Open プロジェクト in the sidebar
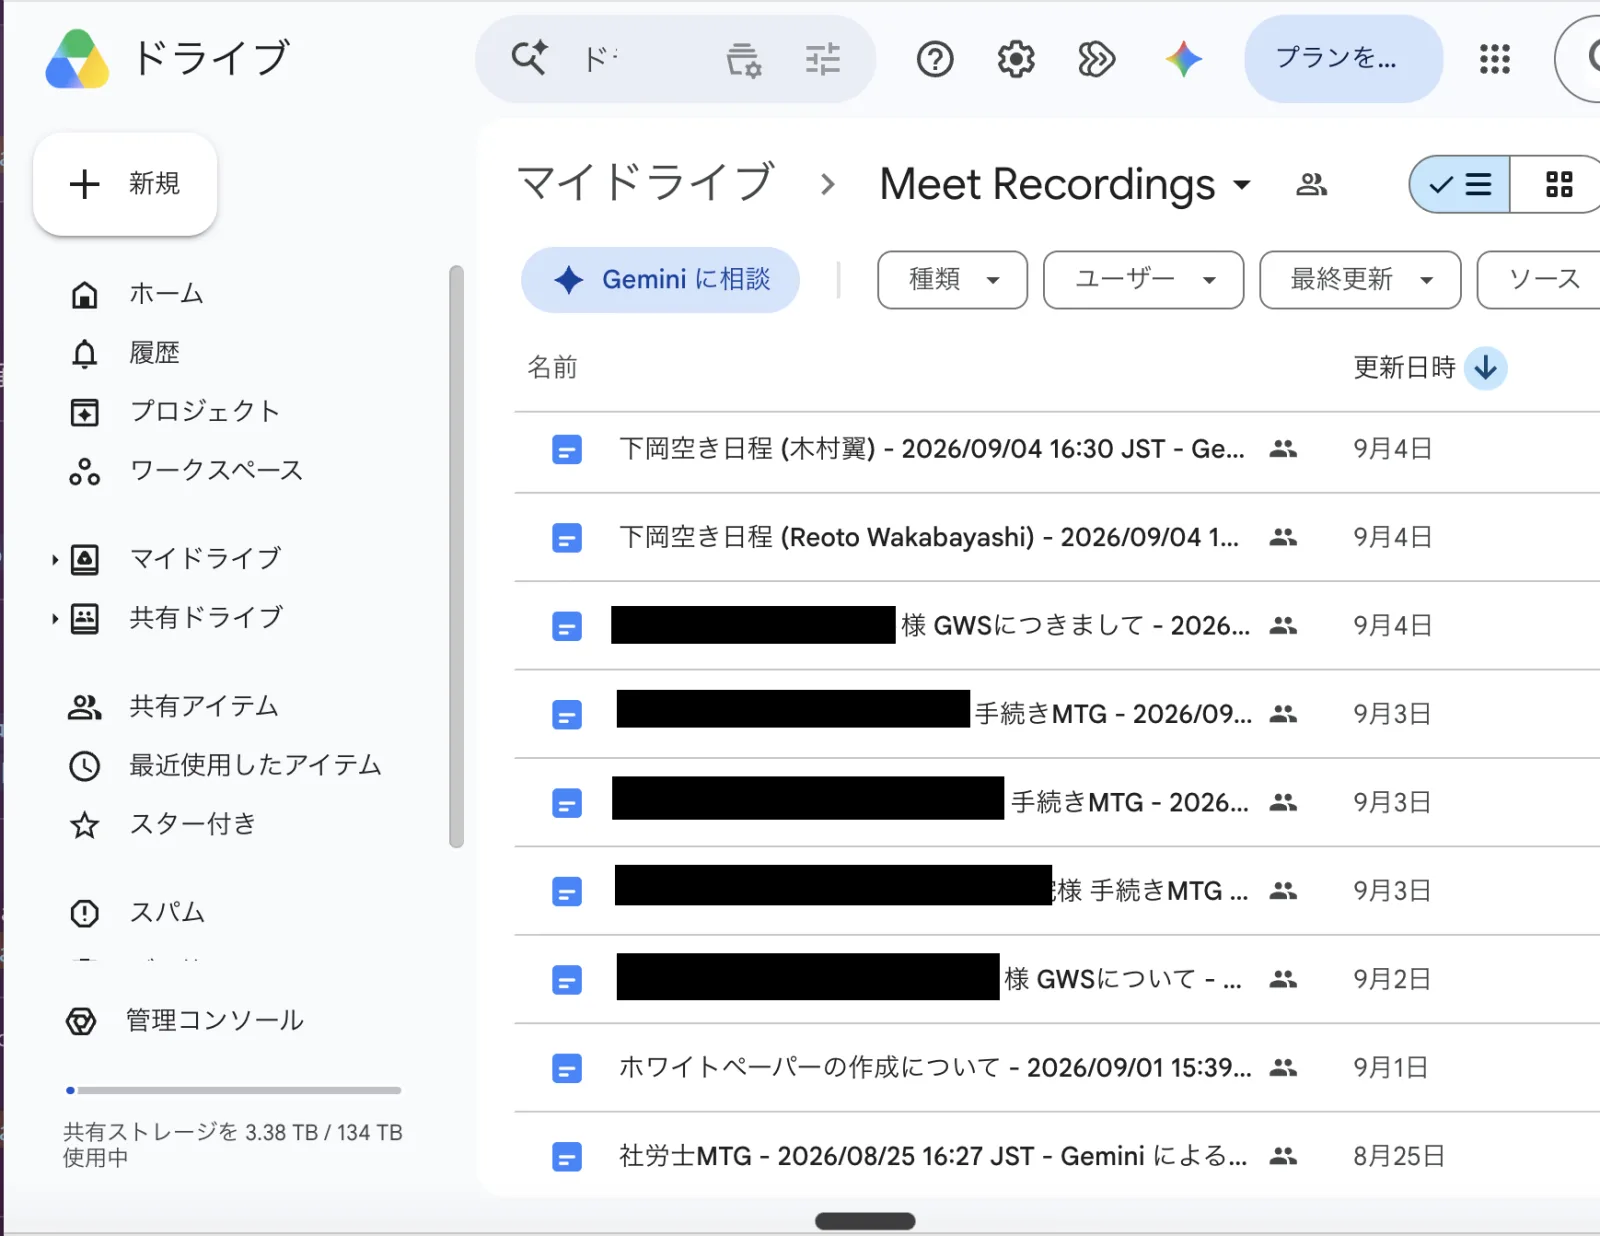1600x1236 pixels. coord(204,411)
